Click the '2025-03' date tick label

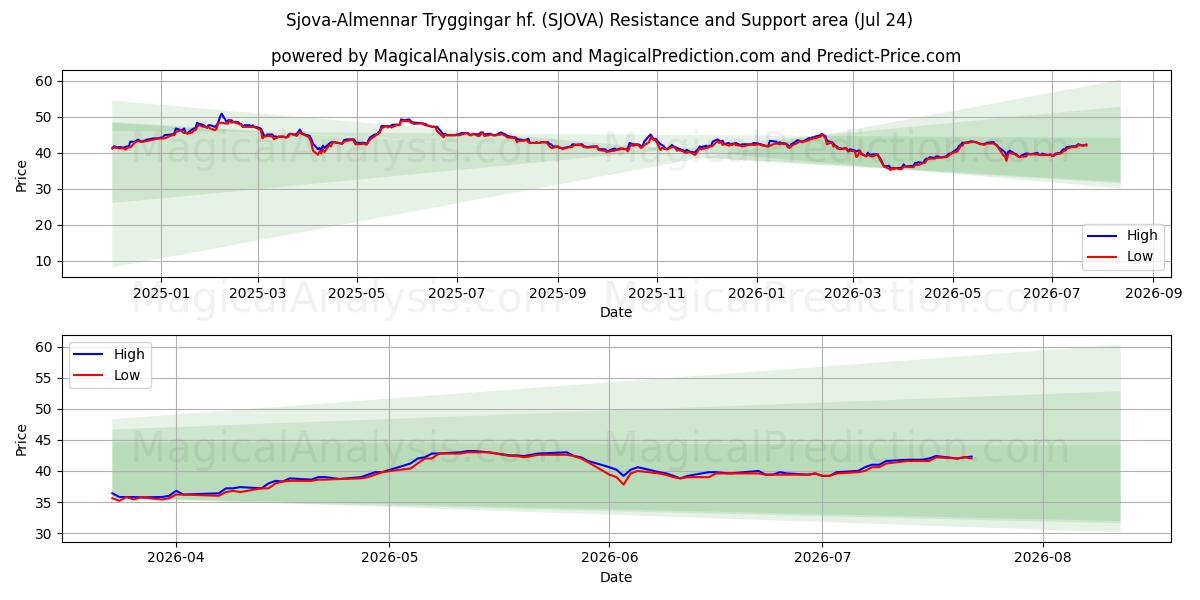pos(258,294)
